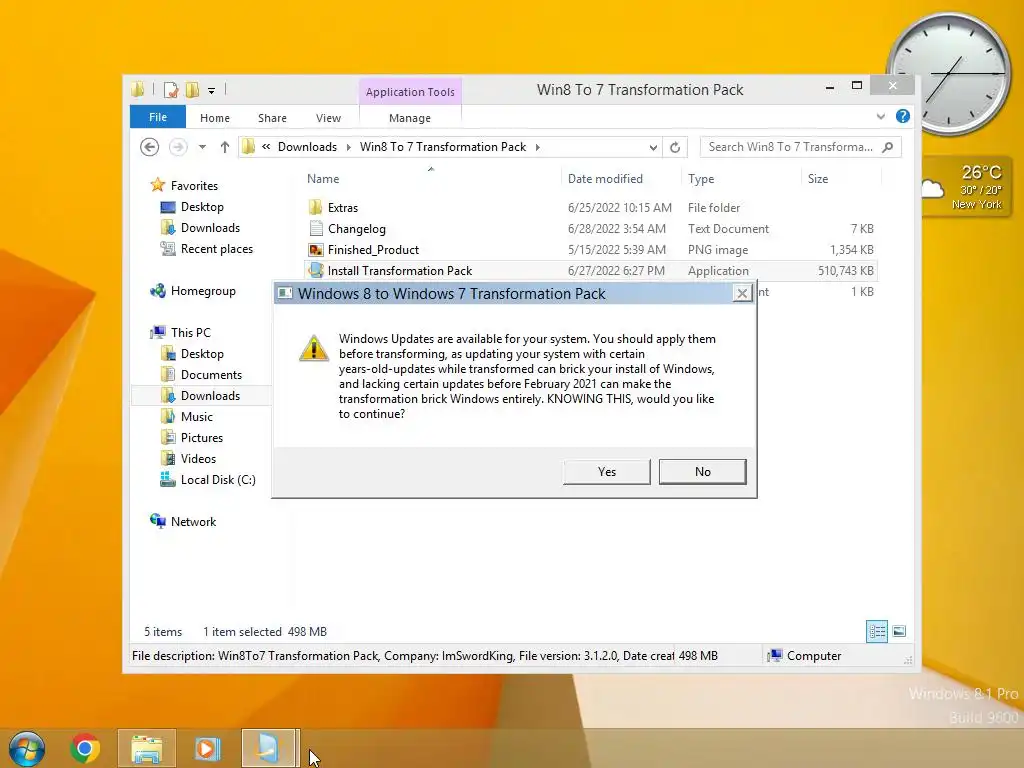Open Recent places in Favorites
This screenshot has width=1024, height=768.
[216, 249]
